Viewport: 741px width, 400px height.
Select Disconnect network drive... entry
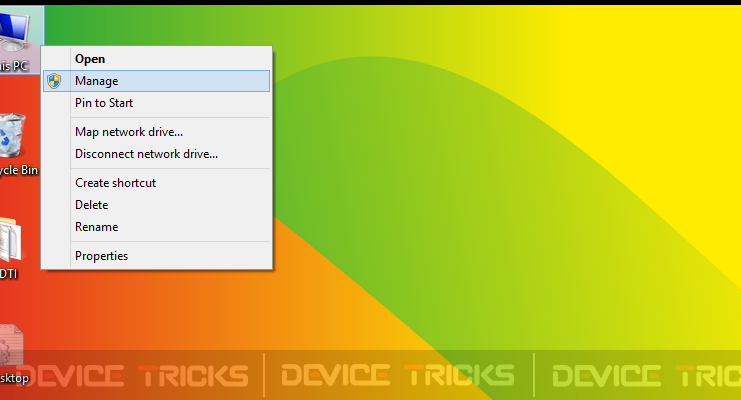[x=156, y=154]
